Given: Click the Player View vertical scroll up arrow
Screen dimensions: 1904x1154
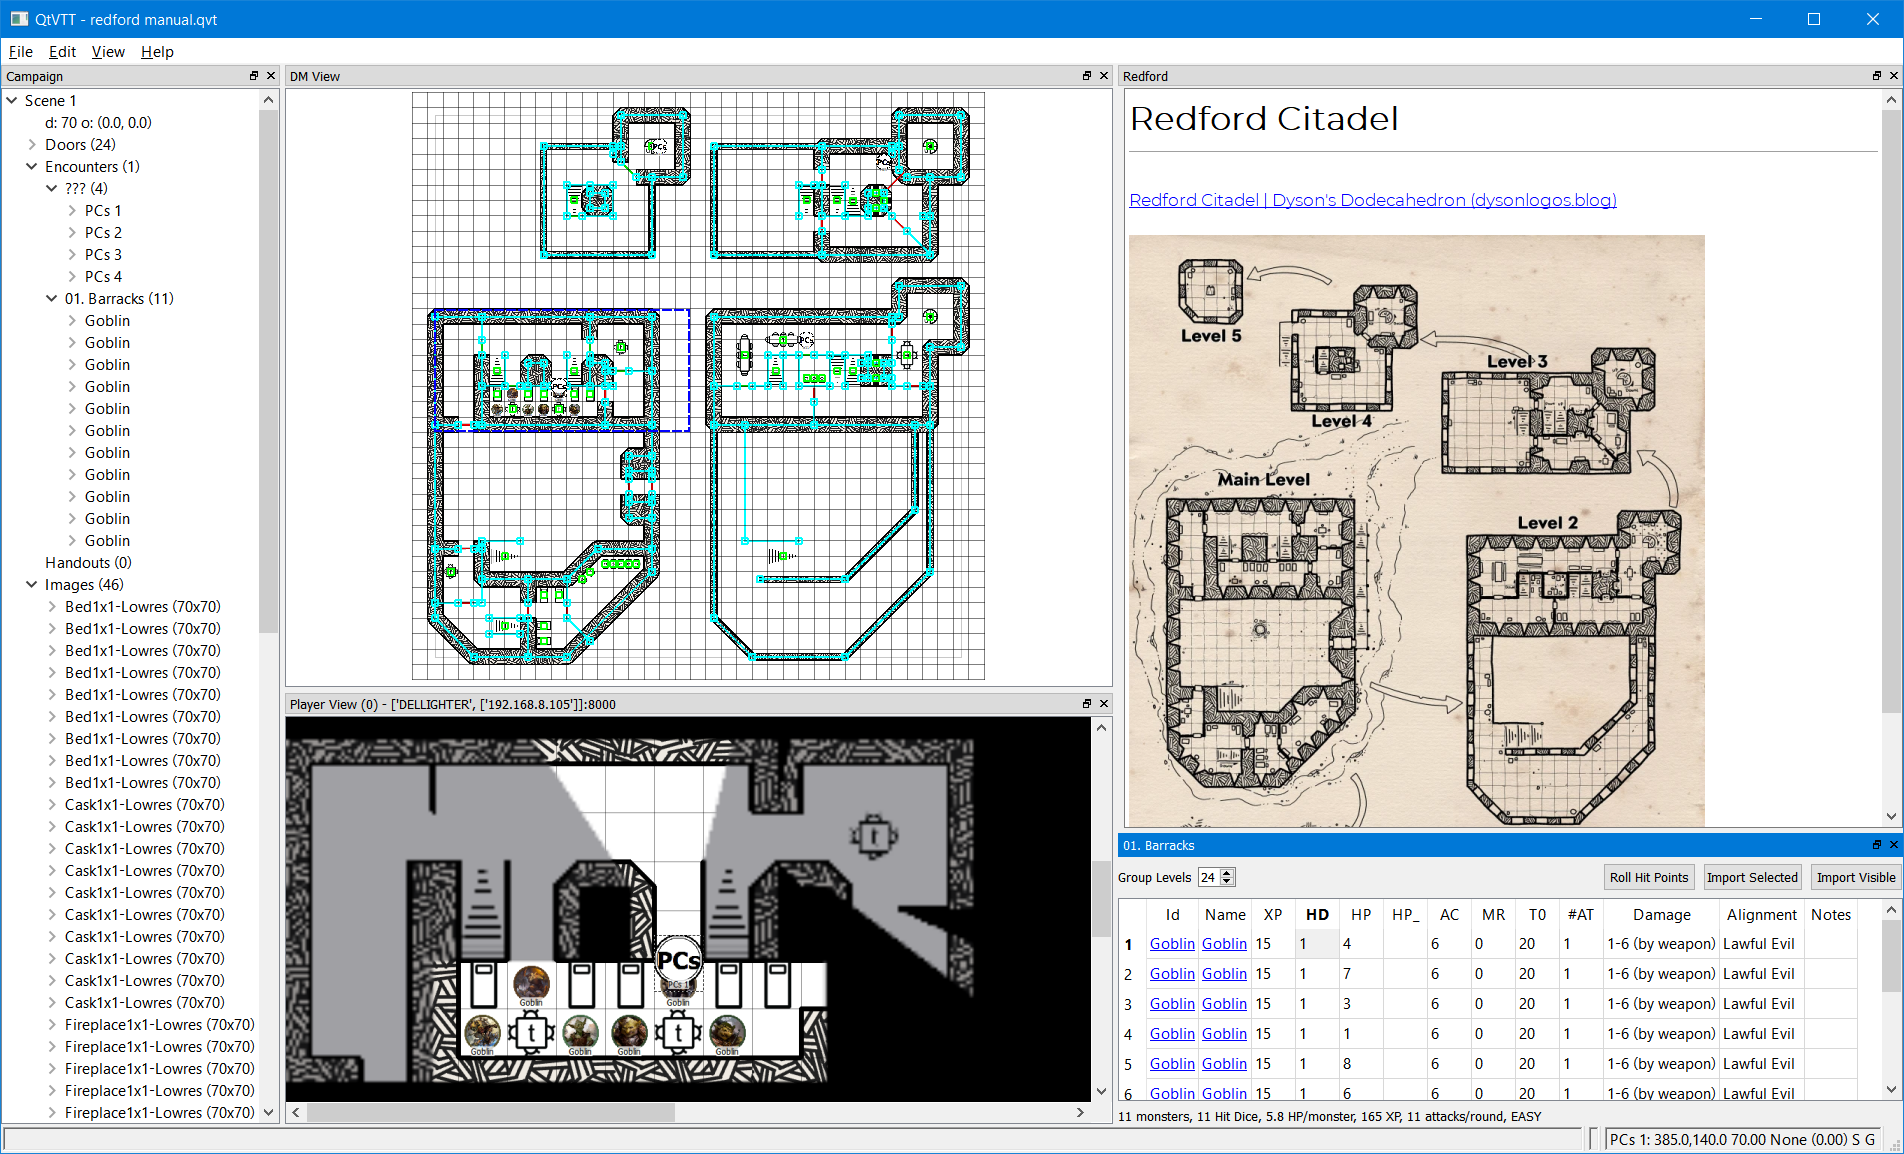Looking at the screenshot, I should click(x=1101, y=727).
